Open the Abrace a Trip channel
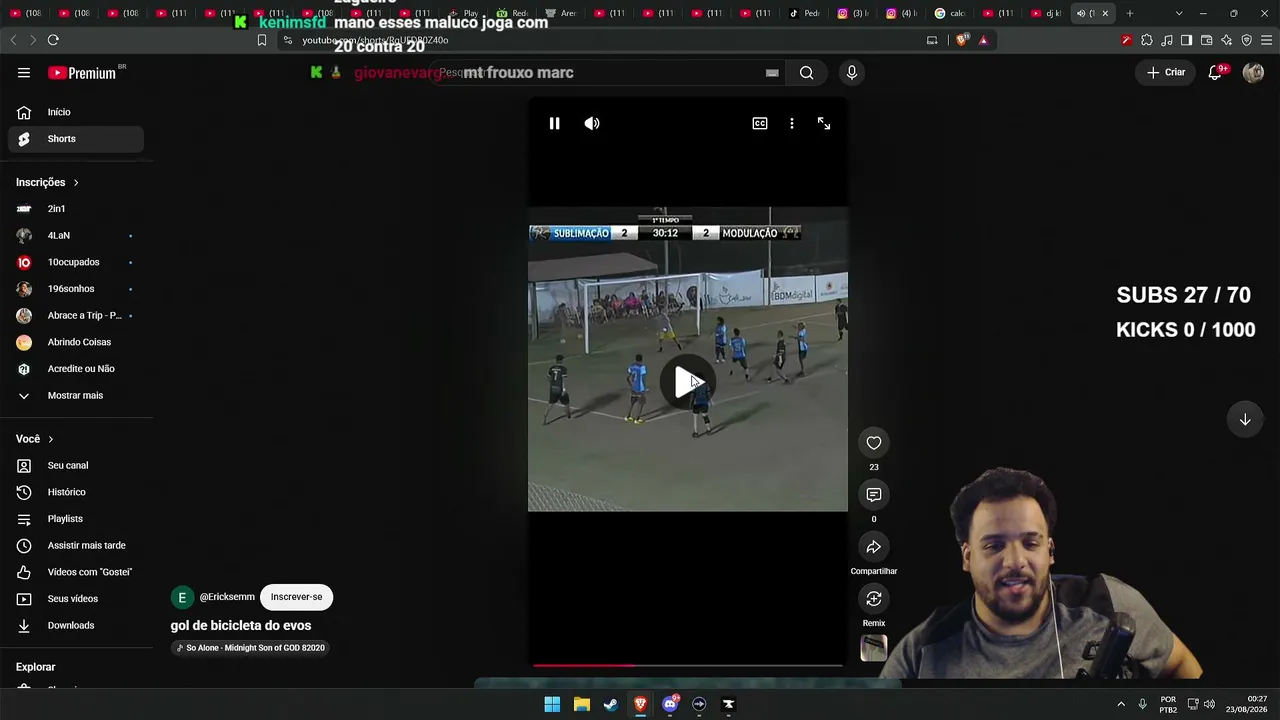 tap(76, 315)
